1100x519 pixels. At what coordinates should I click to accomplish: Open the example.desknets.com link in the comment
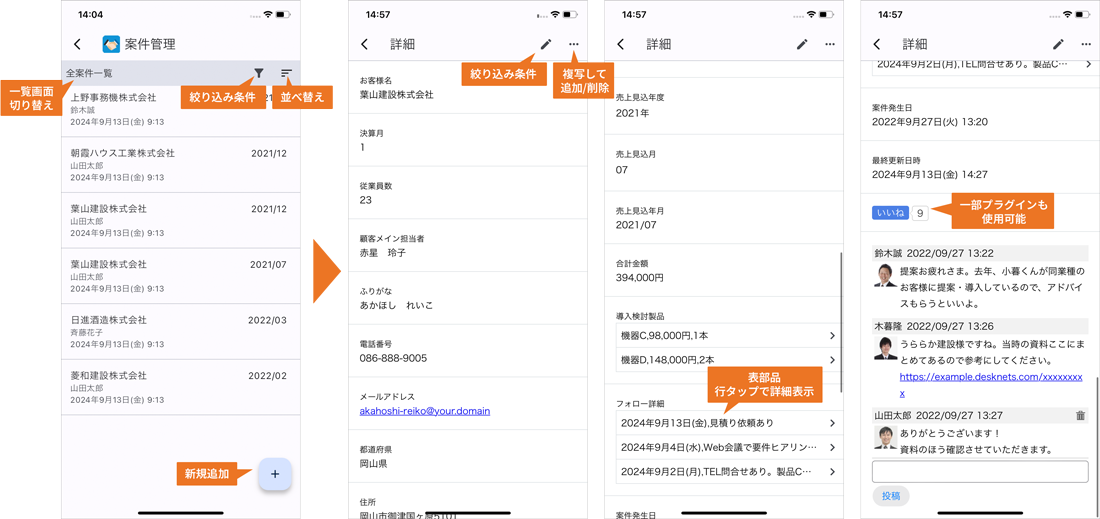click(990, 378)
